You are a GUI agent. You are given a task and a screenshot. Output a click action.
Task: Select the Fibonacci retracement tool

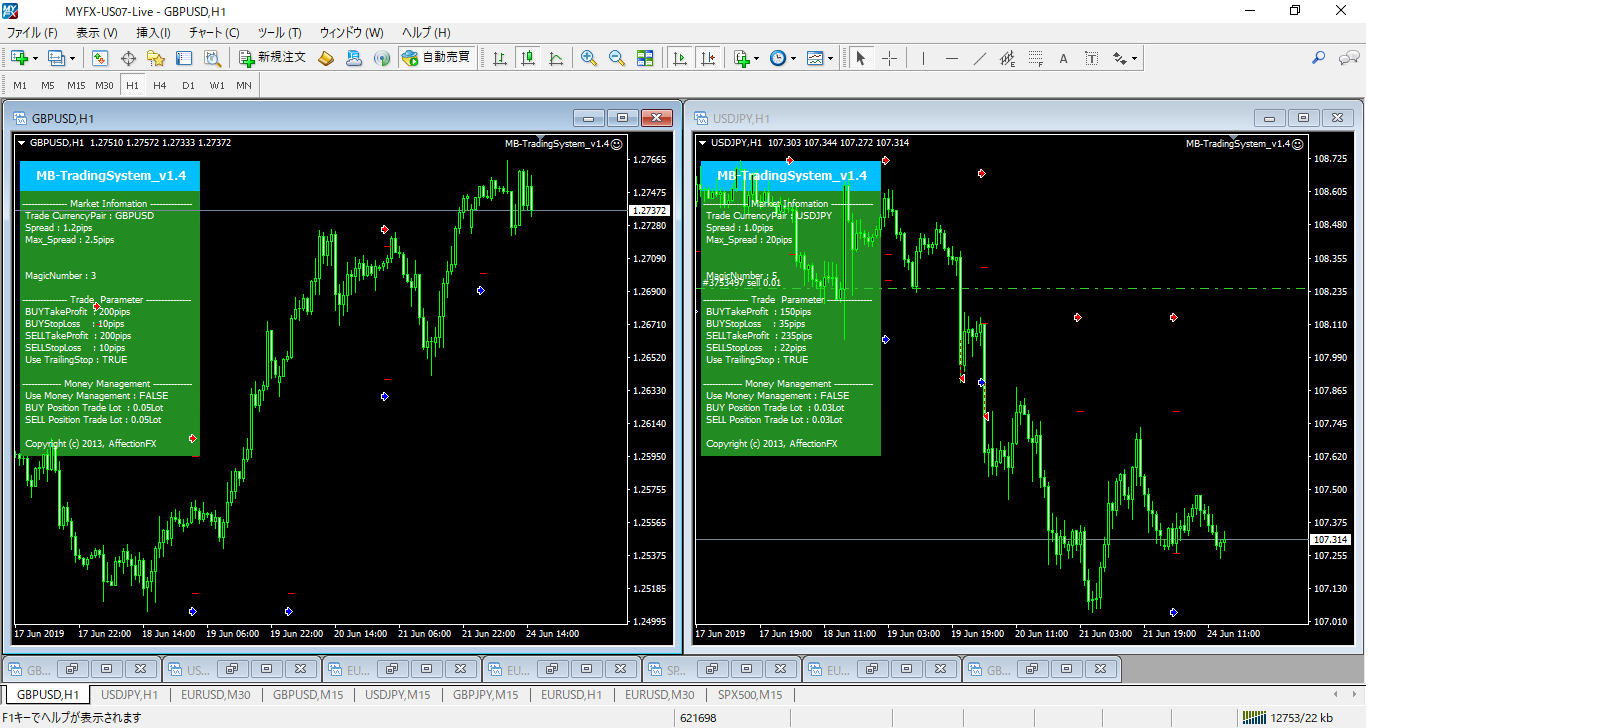click(1035, 58)
